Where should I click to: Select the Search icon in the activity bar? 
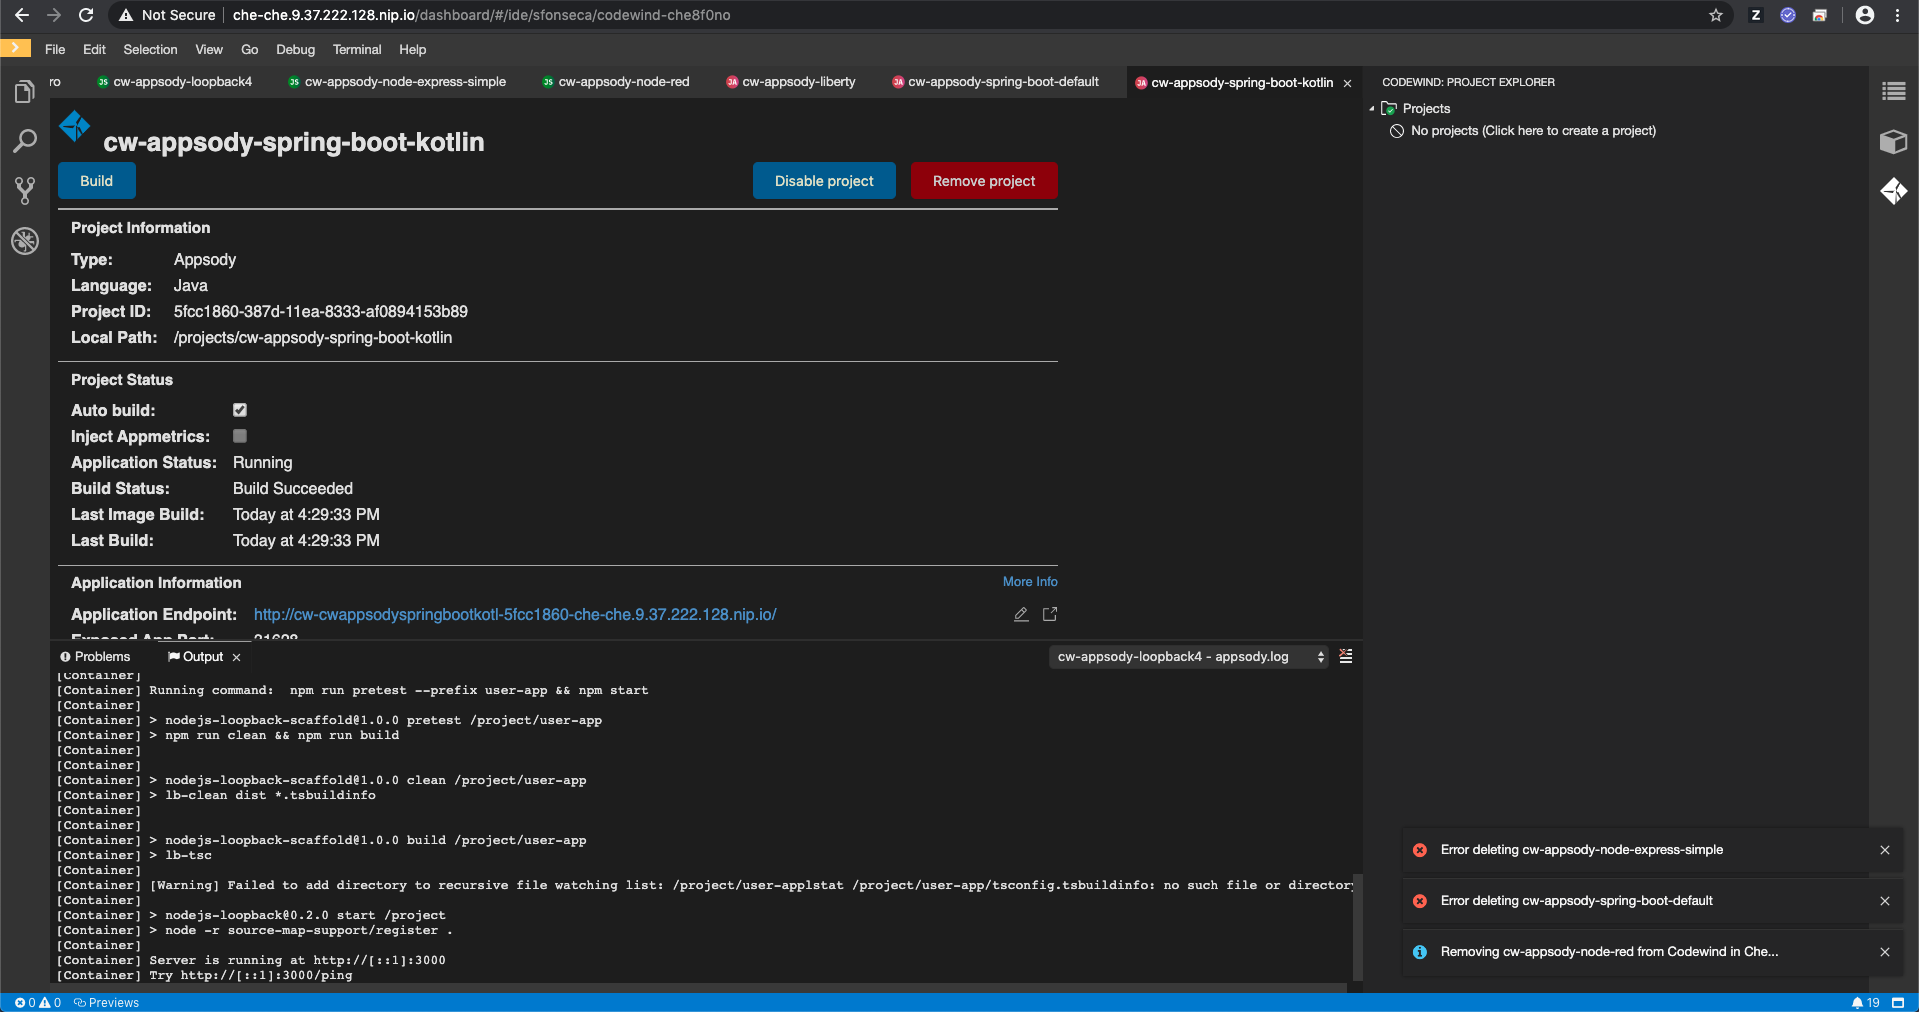(25, 141)
